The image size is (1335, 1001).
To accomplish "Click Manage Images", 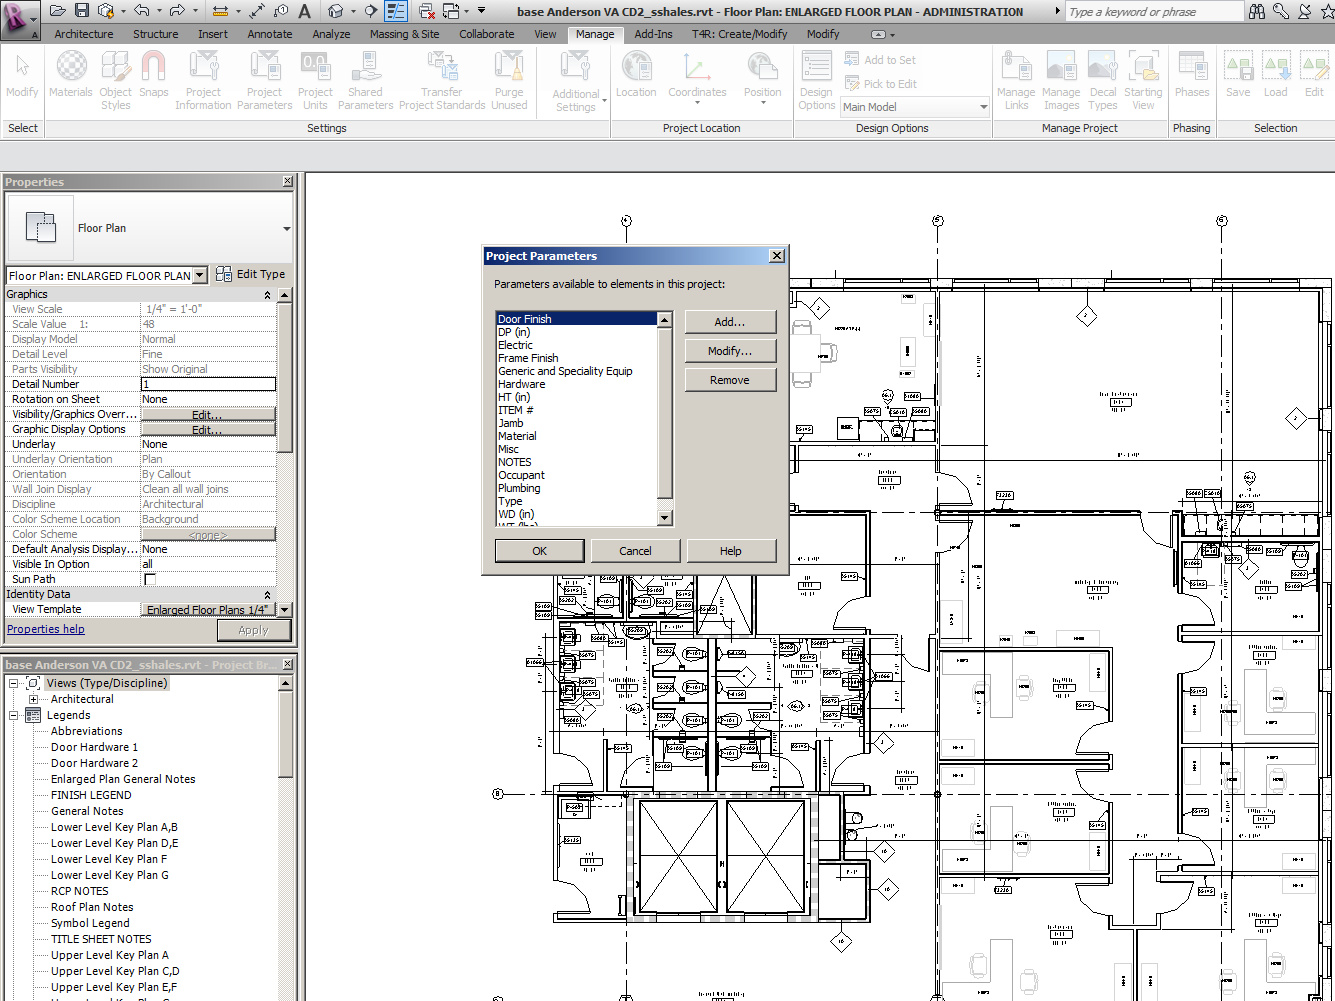I will pyautogui.click(x=1061, y=80).
